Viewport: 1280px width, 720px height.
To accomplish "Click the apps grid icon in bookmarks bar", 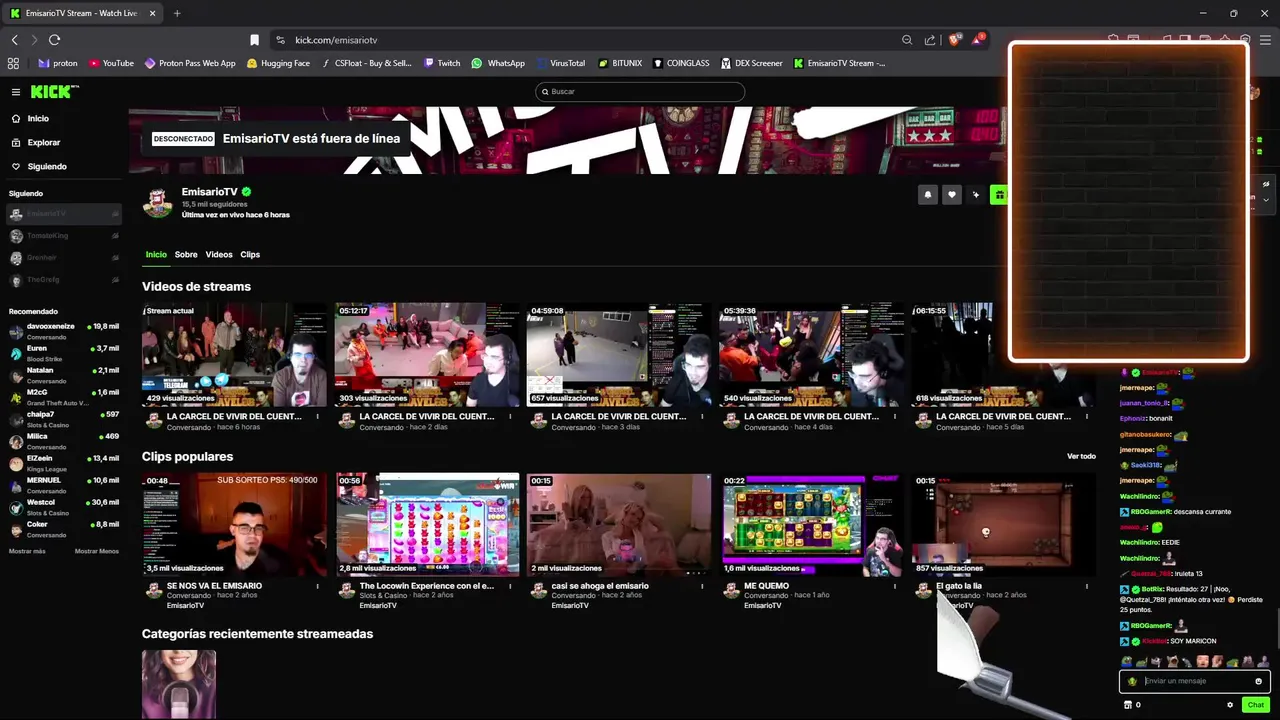I will 13,63.
